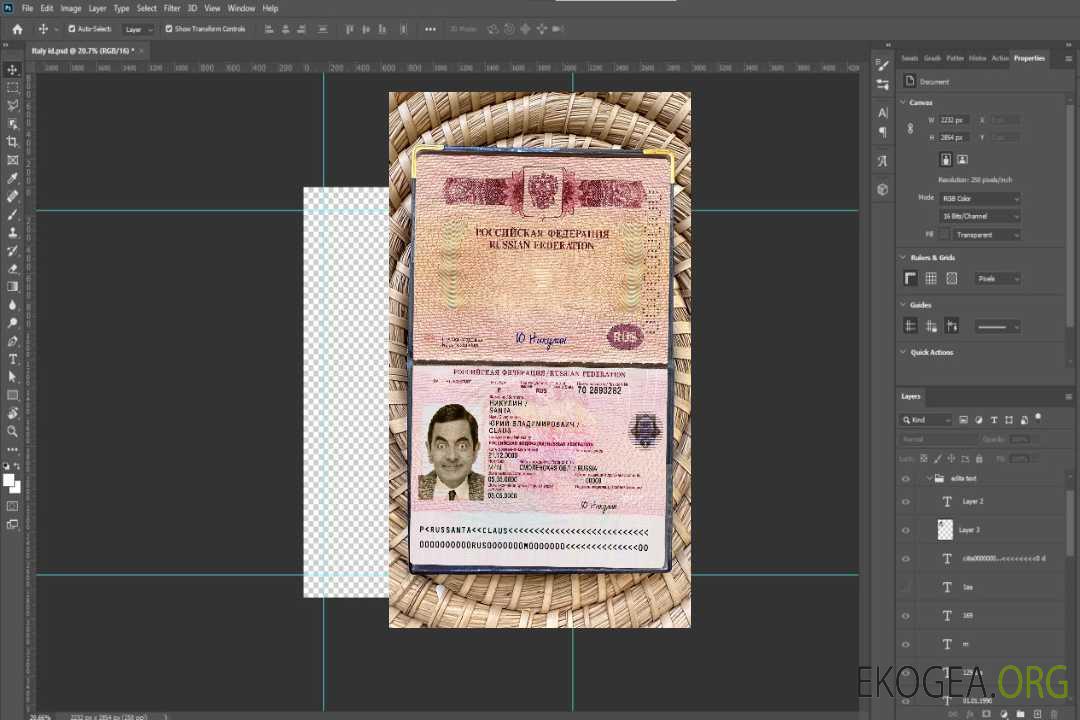1080x720 pixels.
Task: Open the Paragraph panel icon
Action: click(883, 132)
